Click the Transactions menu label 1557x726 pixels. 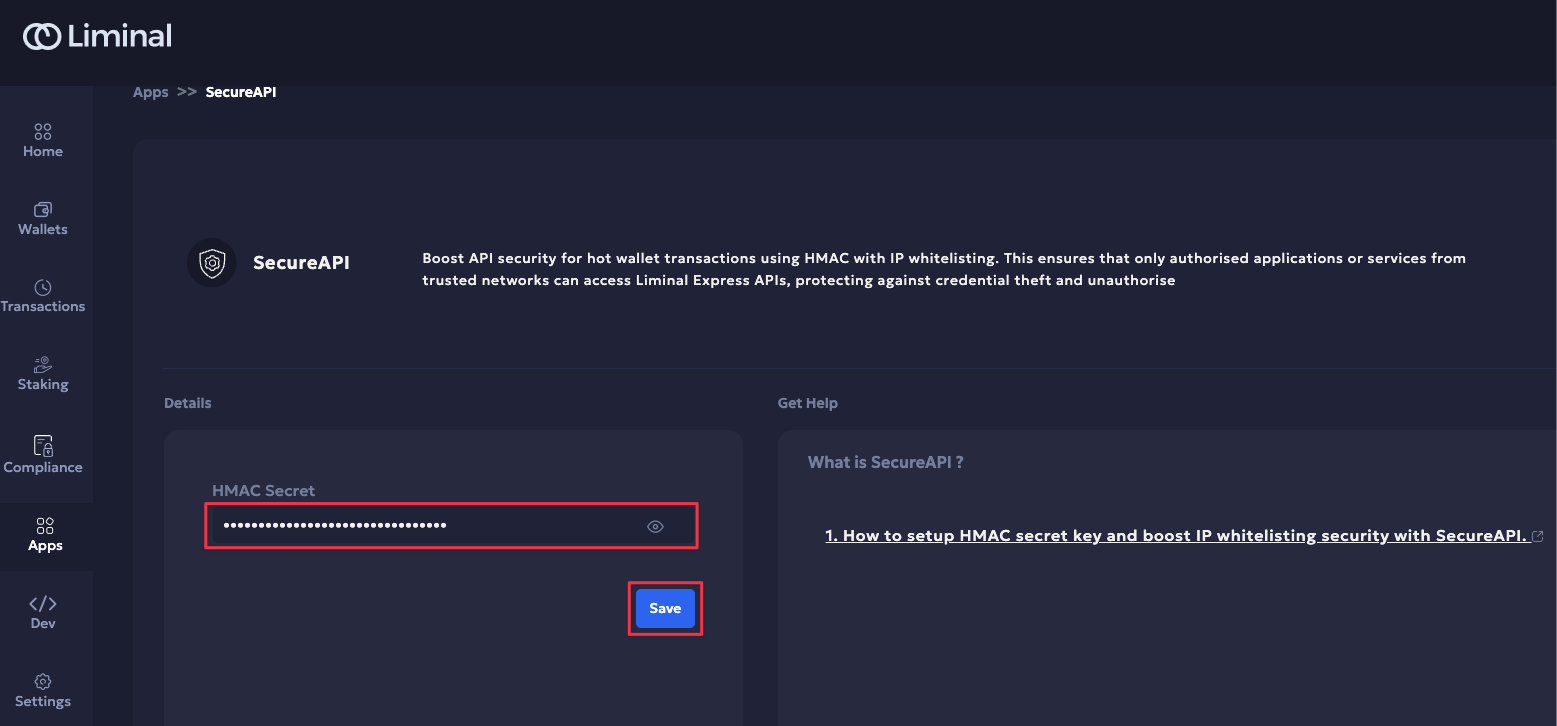(x=43, y=306)
